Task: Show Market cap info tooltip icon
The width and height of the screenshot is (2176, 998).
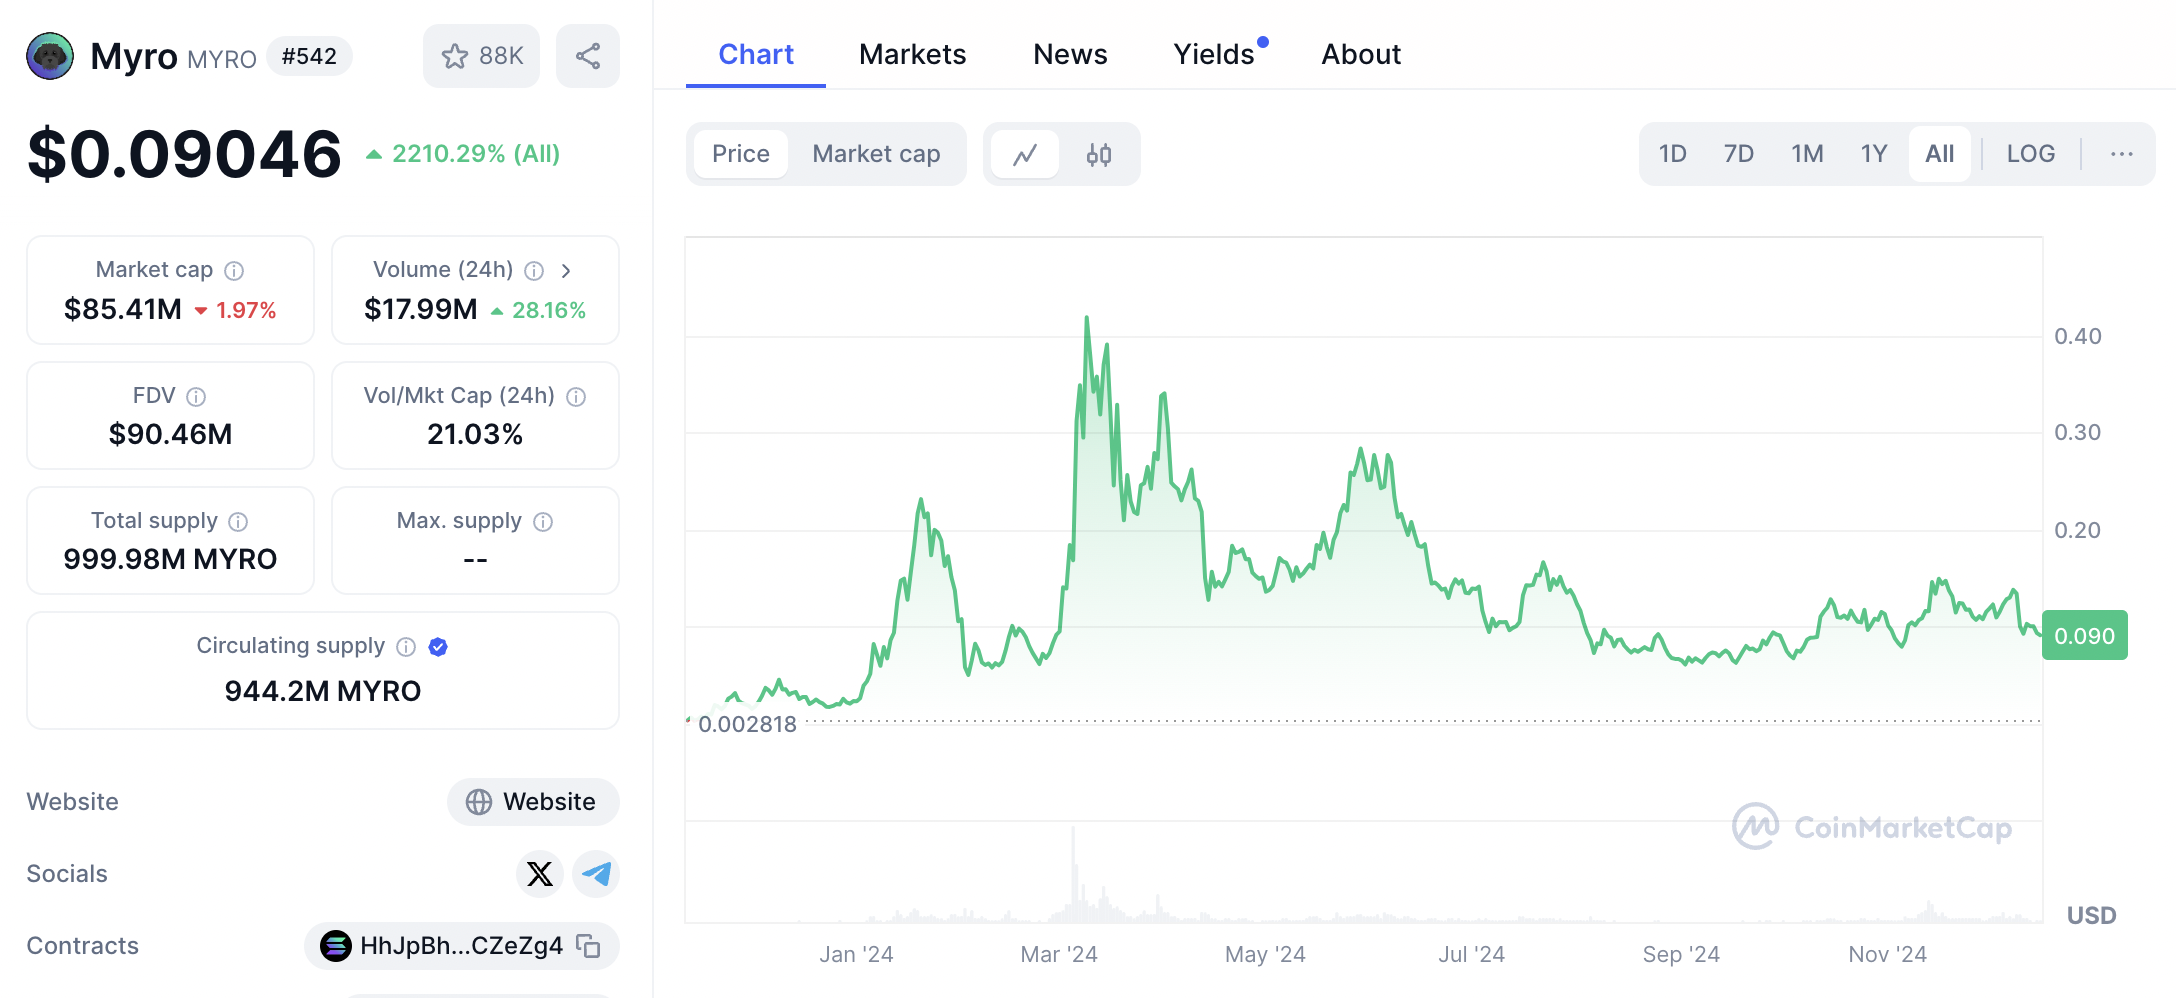Action: 234,271
